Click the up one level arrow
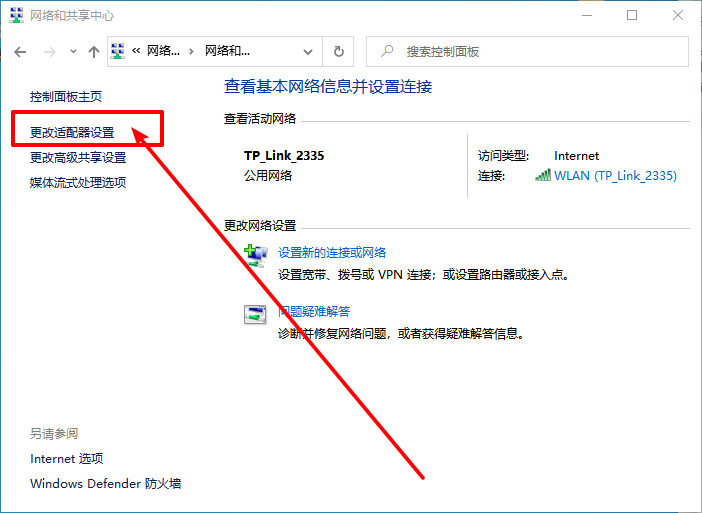Image resolution: width=702 pixels, height=513 pixels. (94, 52)
